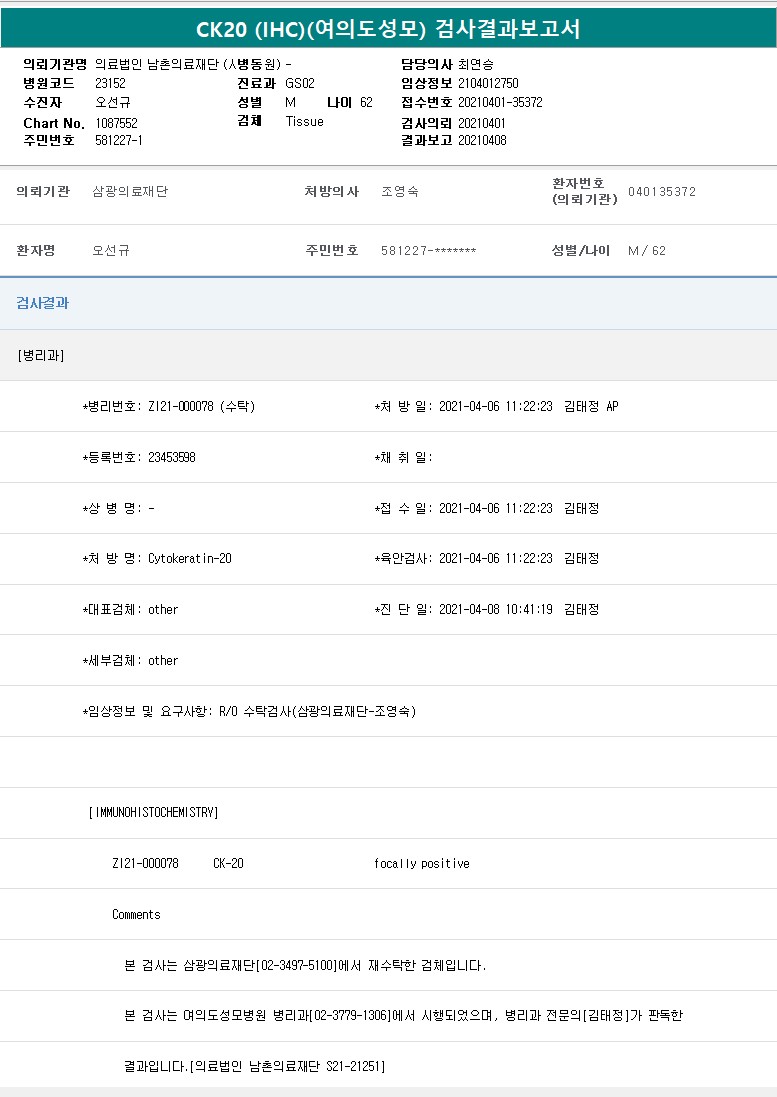
Task: Click 임상정보 number 2104012750
Action: pyautogui.click(x=488, y=83)
